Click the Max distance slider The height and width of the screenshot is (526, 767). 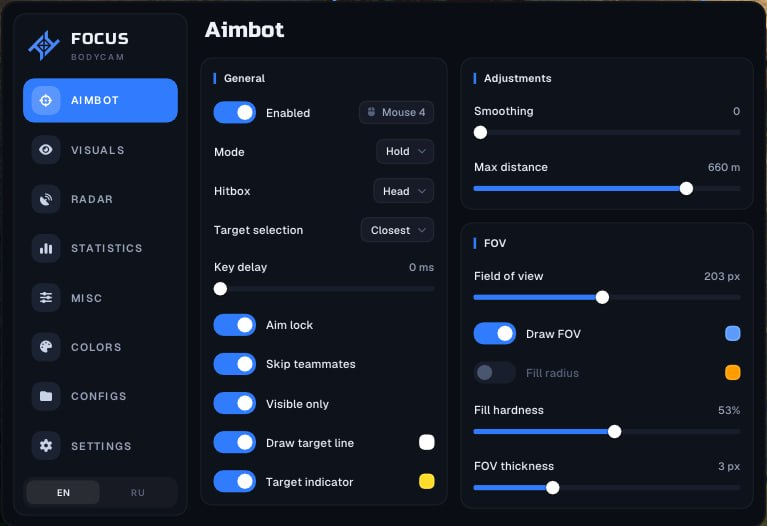pyautogui.click(x=607, y=188)
